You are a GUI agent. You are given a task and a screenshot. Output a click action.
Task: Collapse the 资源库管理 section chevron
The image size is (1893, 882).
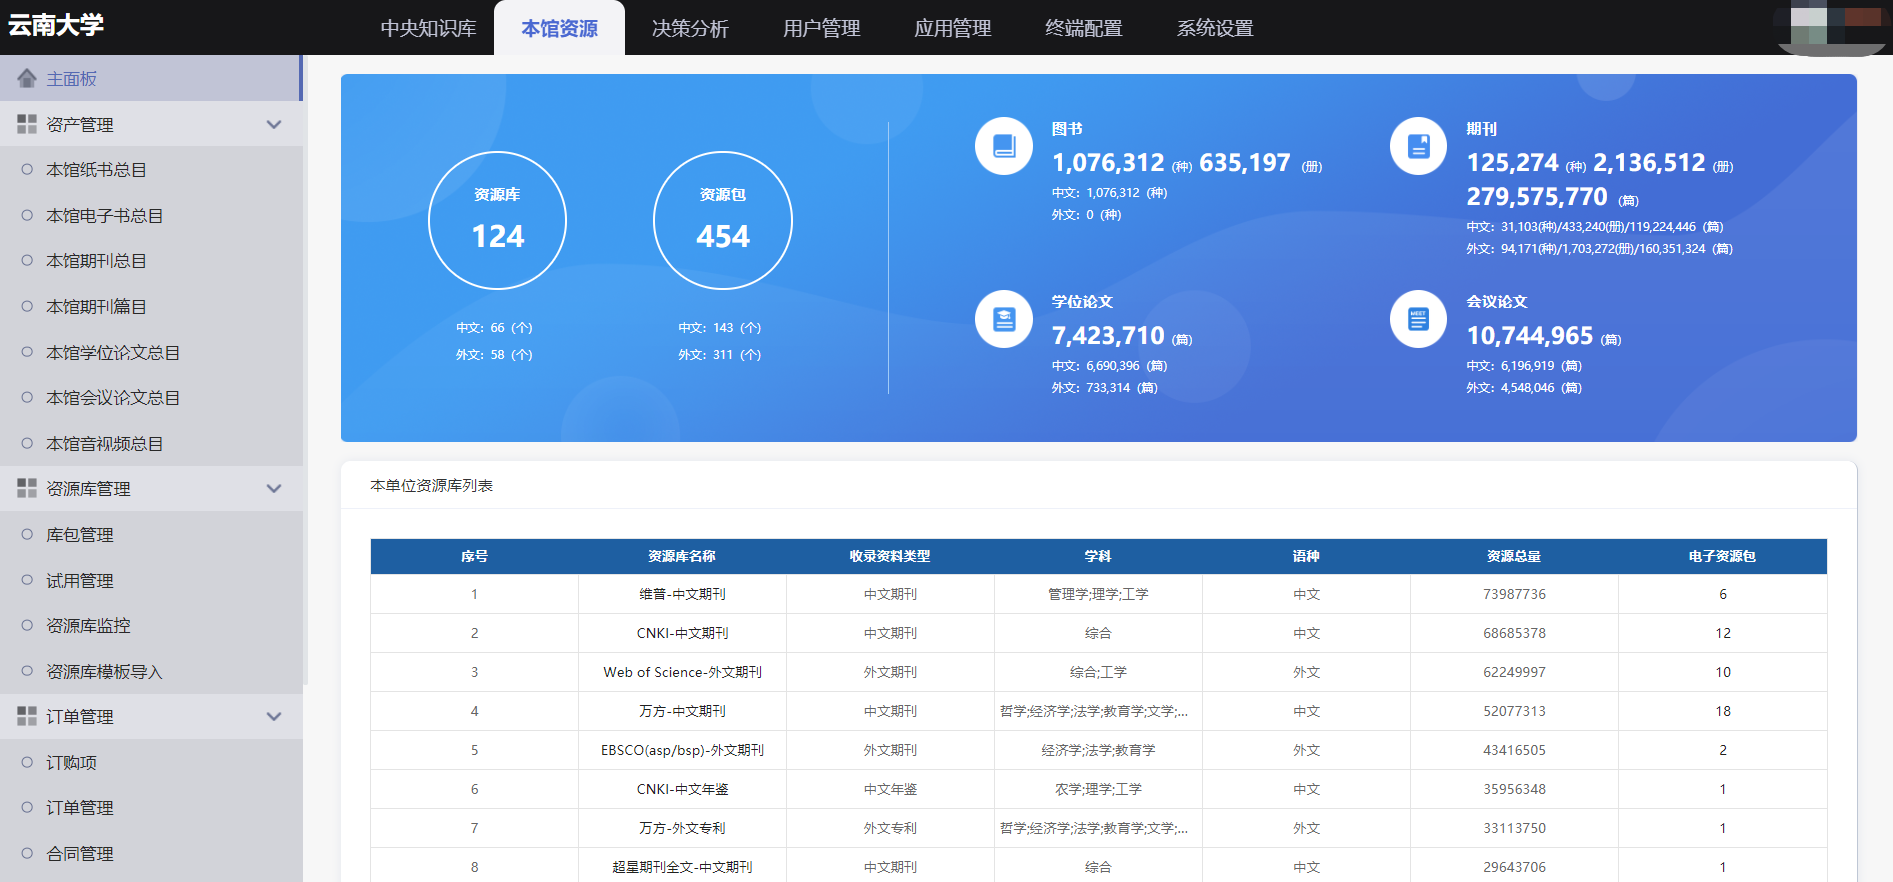point(274,488)
